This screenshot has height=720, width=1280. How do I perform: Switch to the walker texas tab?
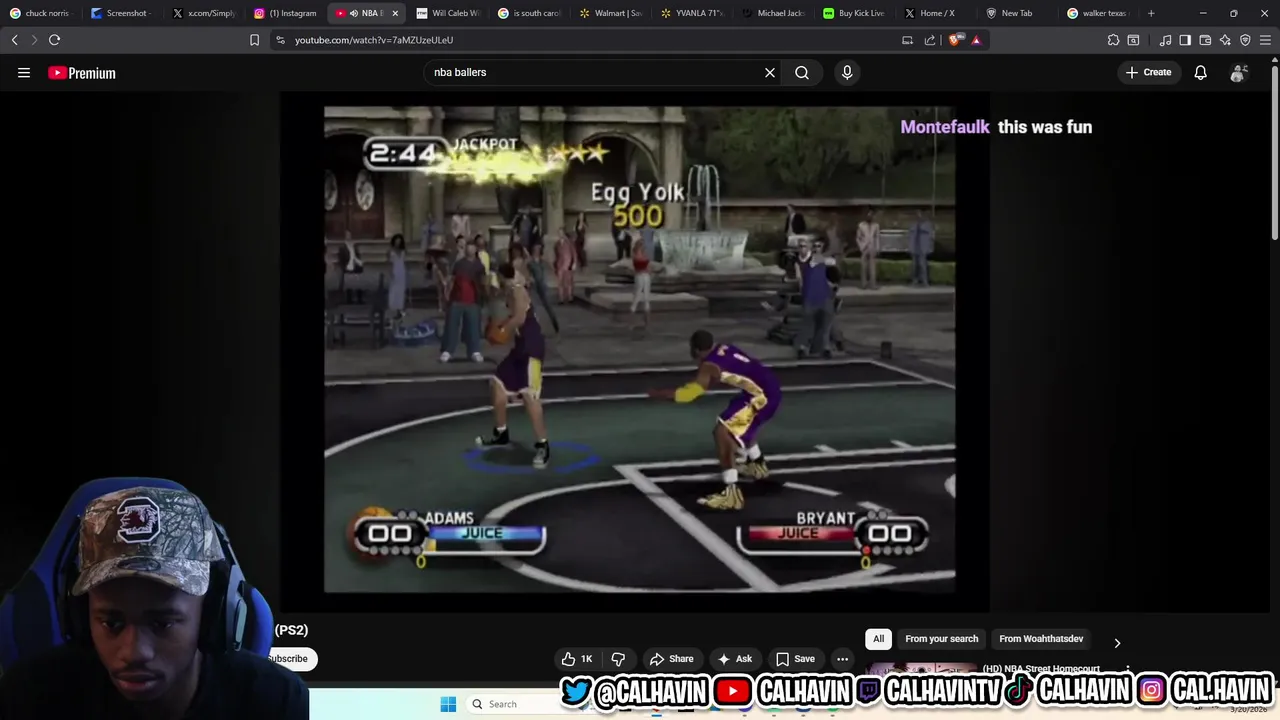point(1099,13)
